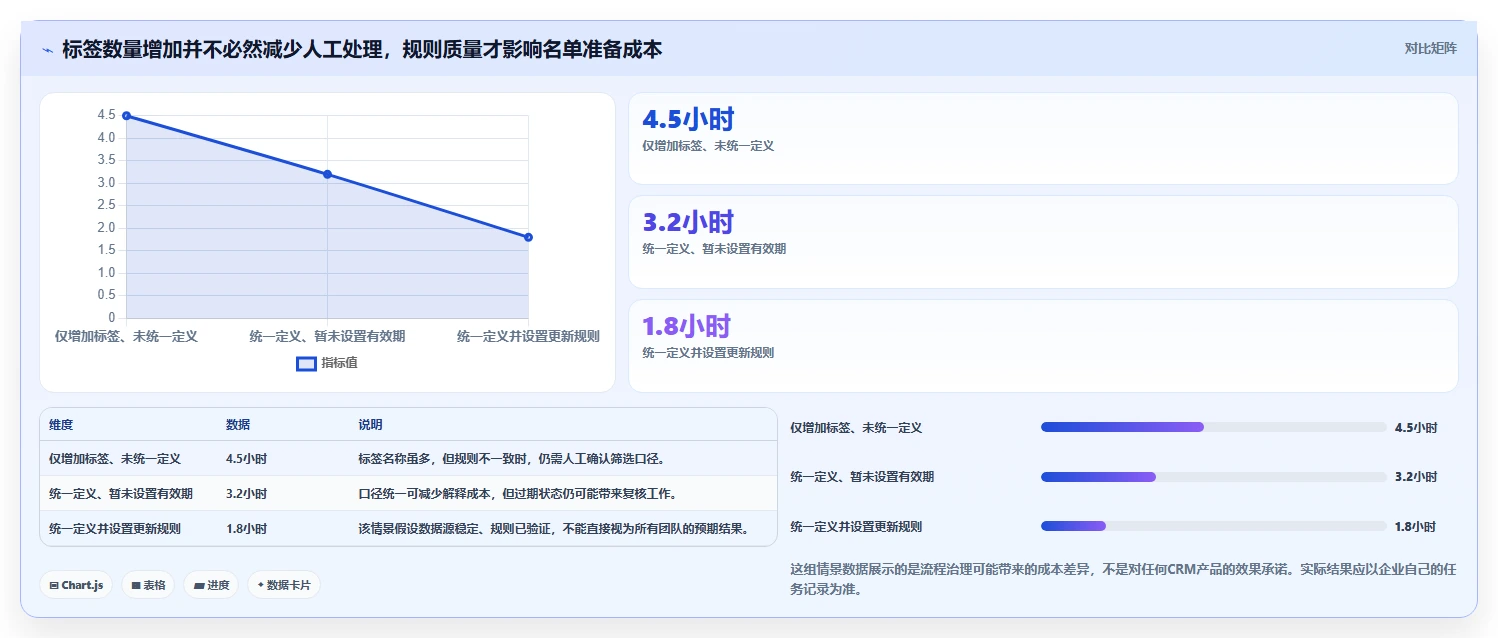
Task: Click the 1.8 data point on chart
Action: point(528,237)
